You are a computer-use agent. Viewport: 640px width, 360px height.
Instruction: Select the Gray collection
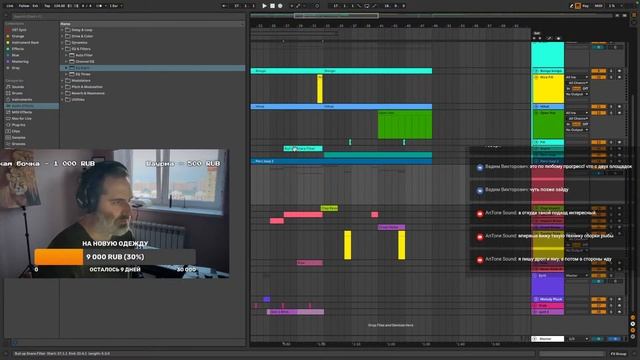(x=16, y=68)
